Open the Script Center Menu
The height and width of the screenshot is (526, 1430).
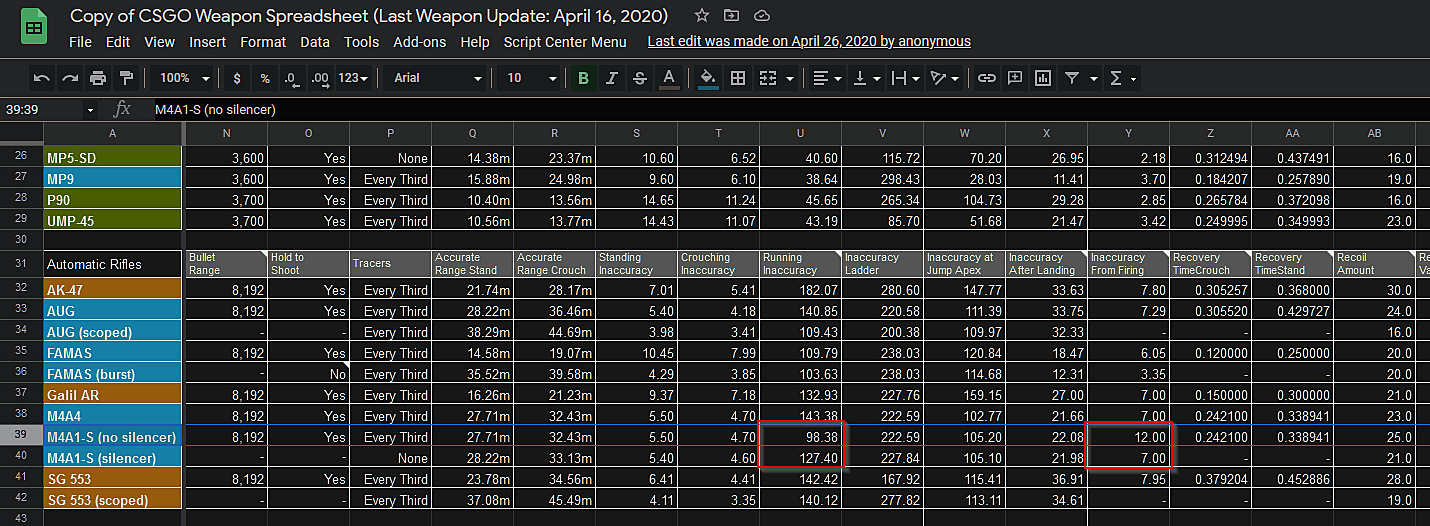565,42
